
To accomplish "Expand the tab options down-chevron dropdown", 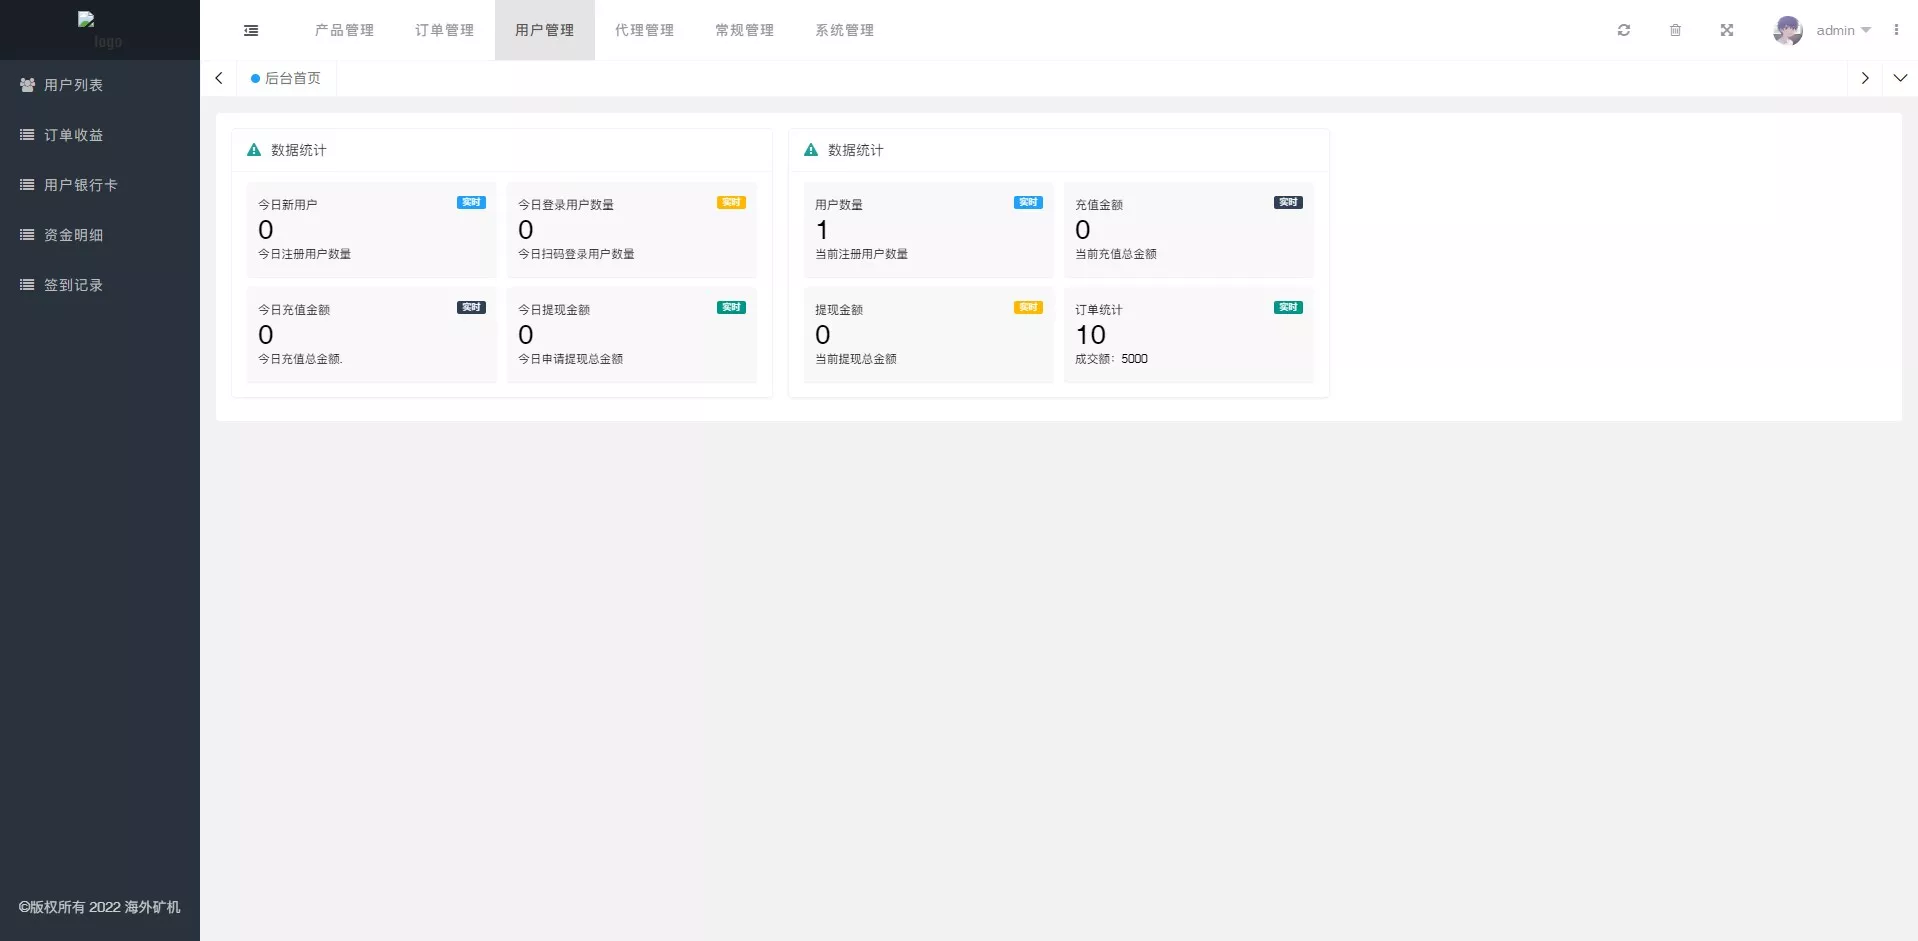I will pos(1899,78).
